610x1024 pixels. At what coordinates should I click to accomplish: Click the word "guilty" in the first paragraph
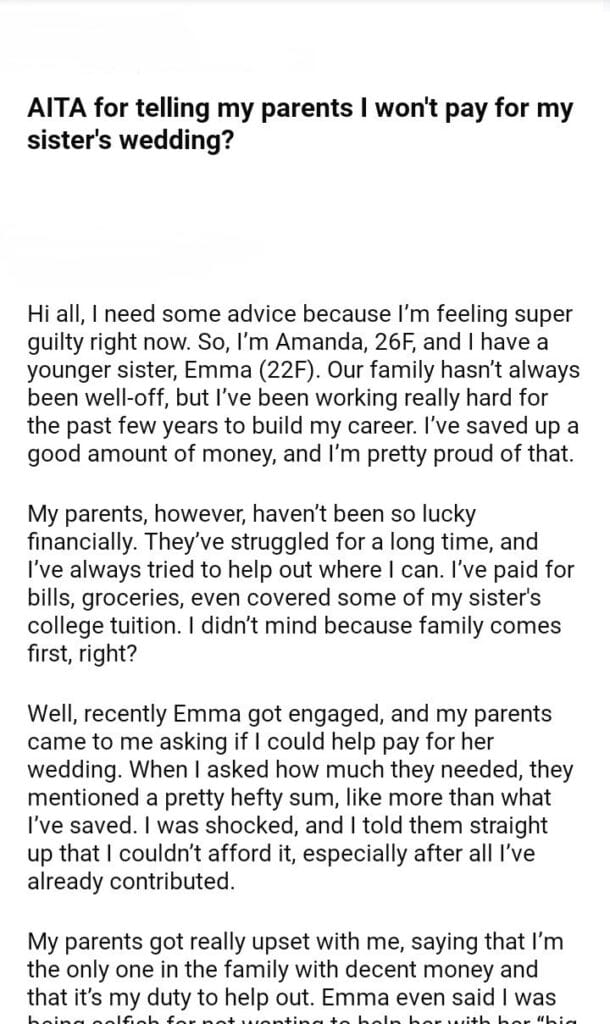tap(59, 340)
